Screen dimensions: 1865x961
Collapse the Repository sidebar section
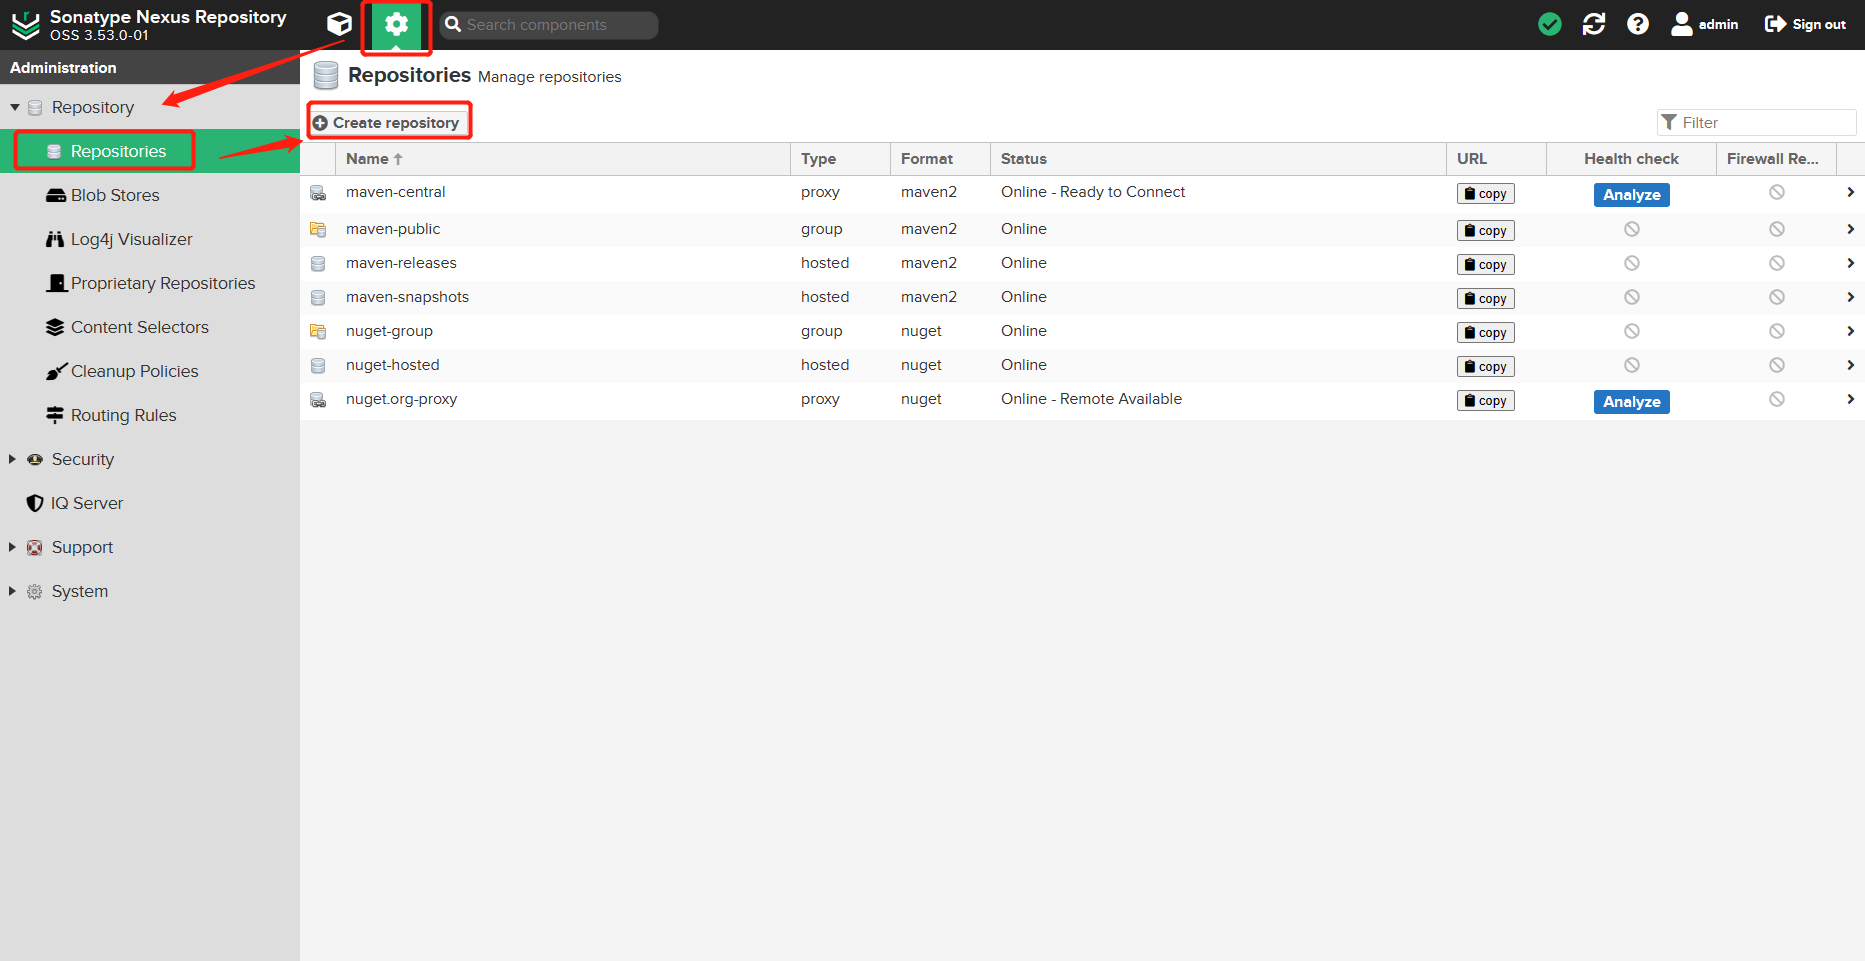coord(16,107)
